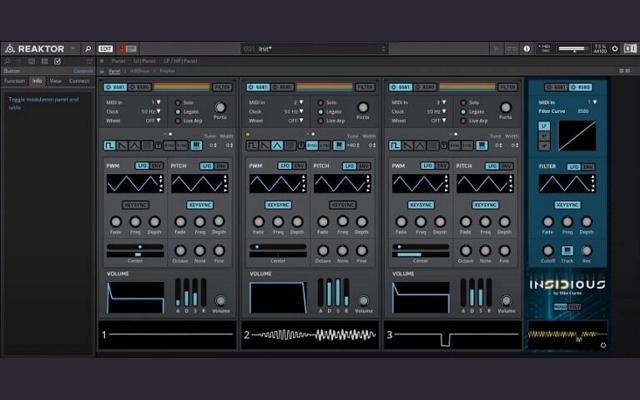
Task: Click the FILTER button in voice 1
Action: 222,87
